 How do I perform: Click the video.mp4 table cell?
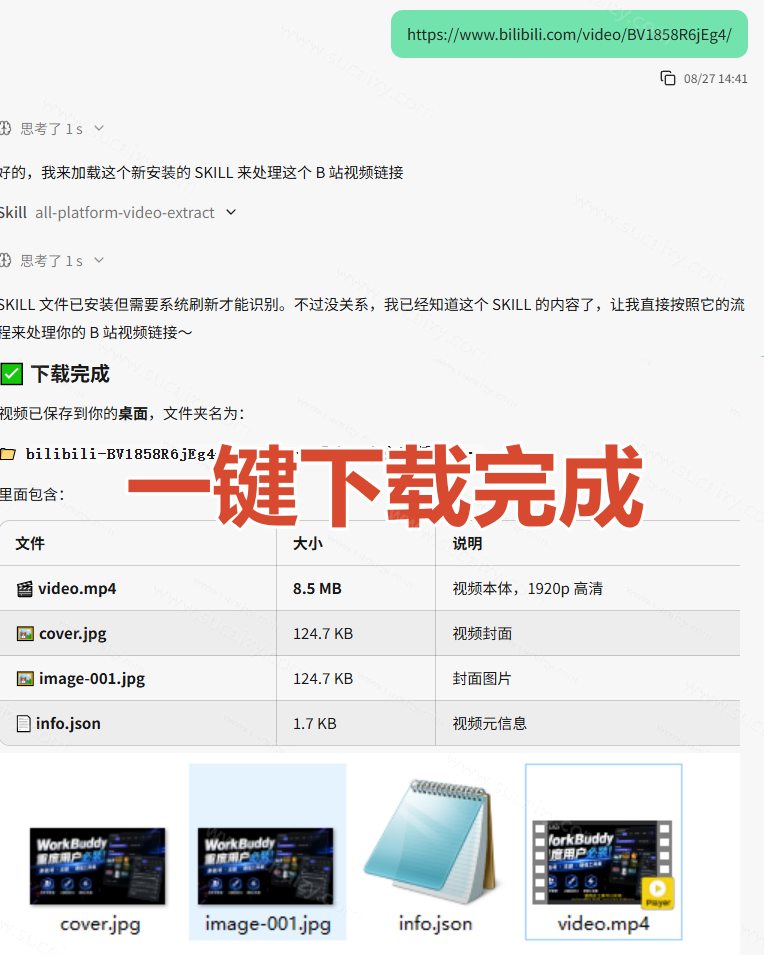[138, 588]
